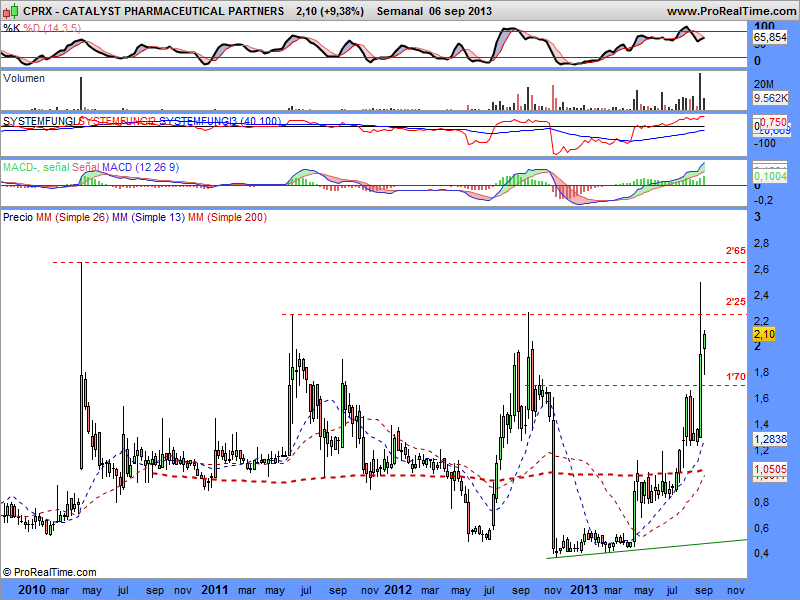Click the candlestick icon beside the CPRX title

11,11
